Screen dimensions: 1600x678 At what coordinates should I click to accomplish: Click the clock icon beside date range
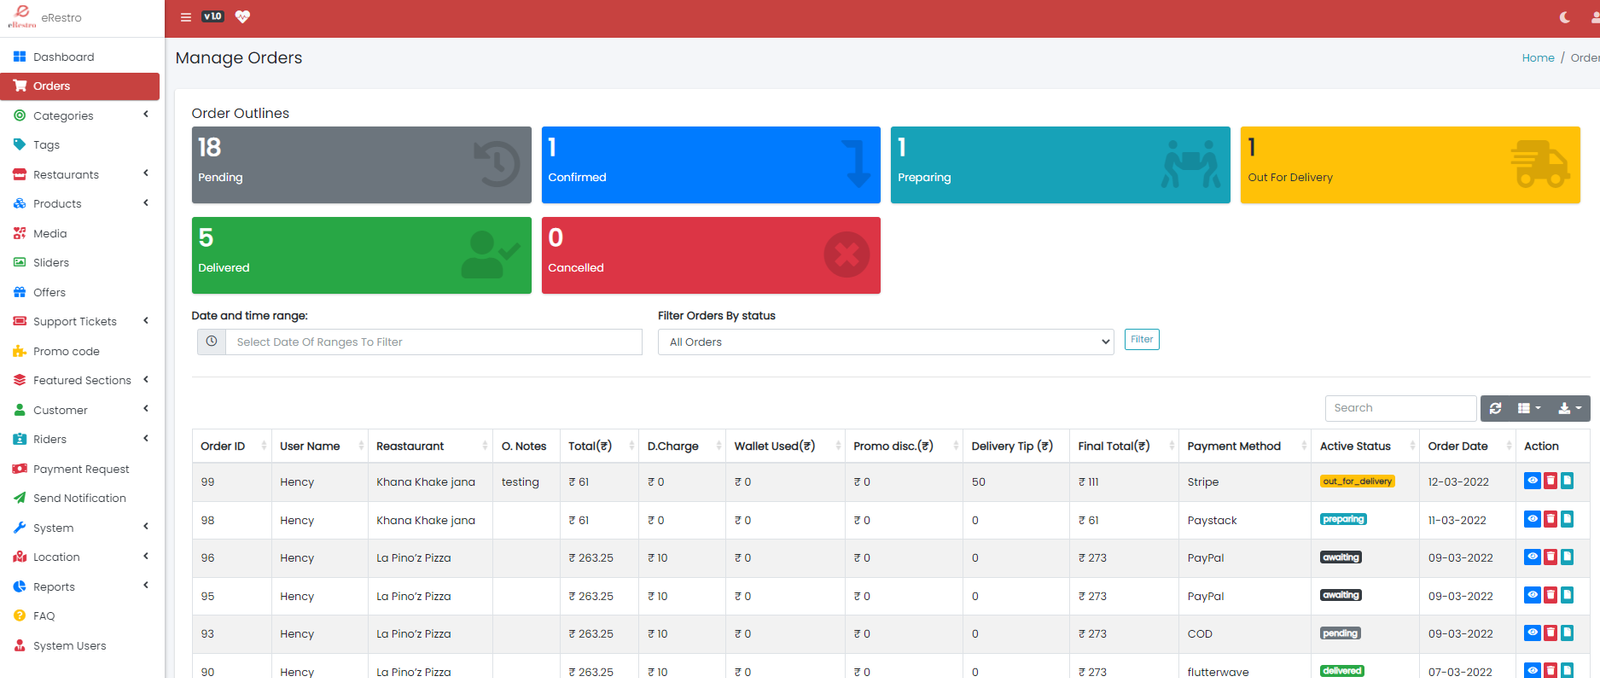pyautogui.click(x=211, y=342)
